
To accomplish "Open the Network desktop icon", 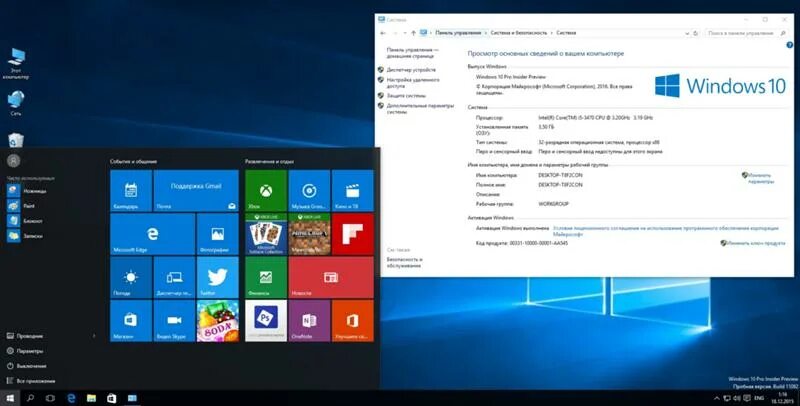I will pyautogui.click(x=16, y=103).
